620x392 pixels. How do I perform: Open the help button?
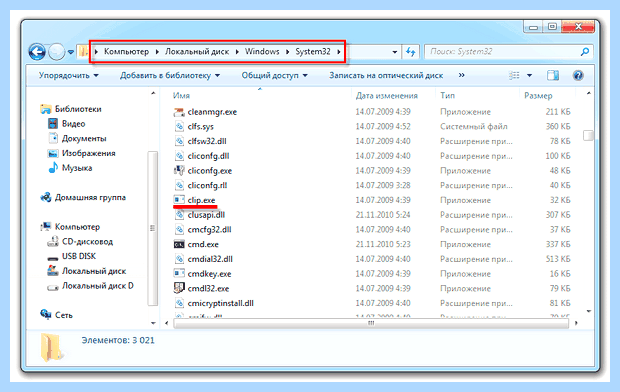(578, 75)
